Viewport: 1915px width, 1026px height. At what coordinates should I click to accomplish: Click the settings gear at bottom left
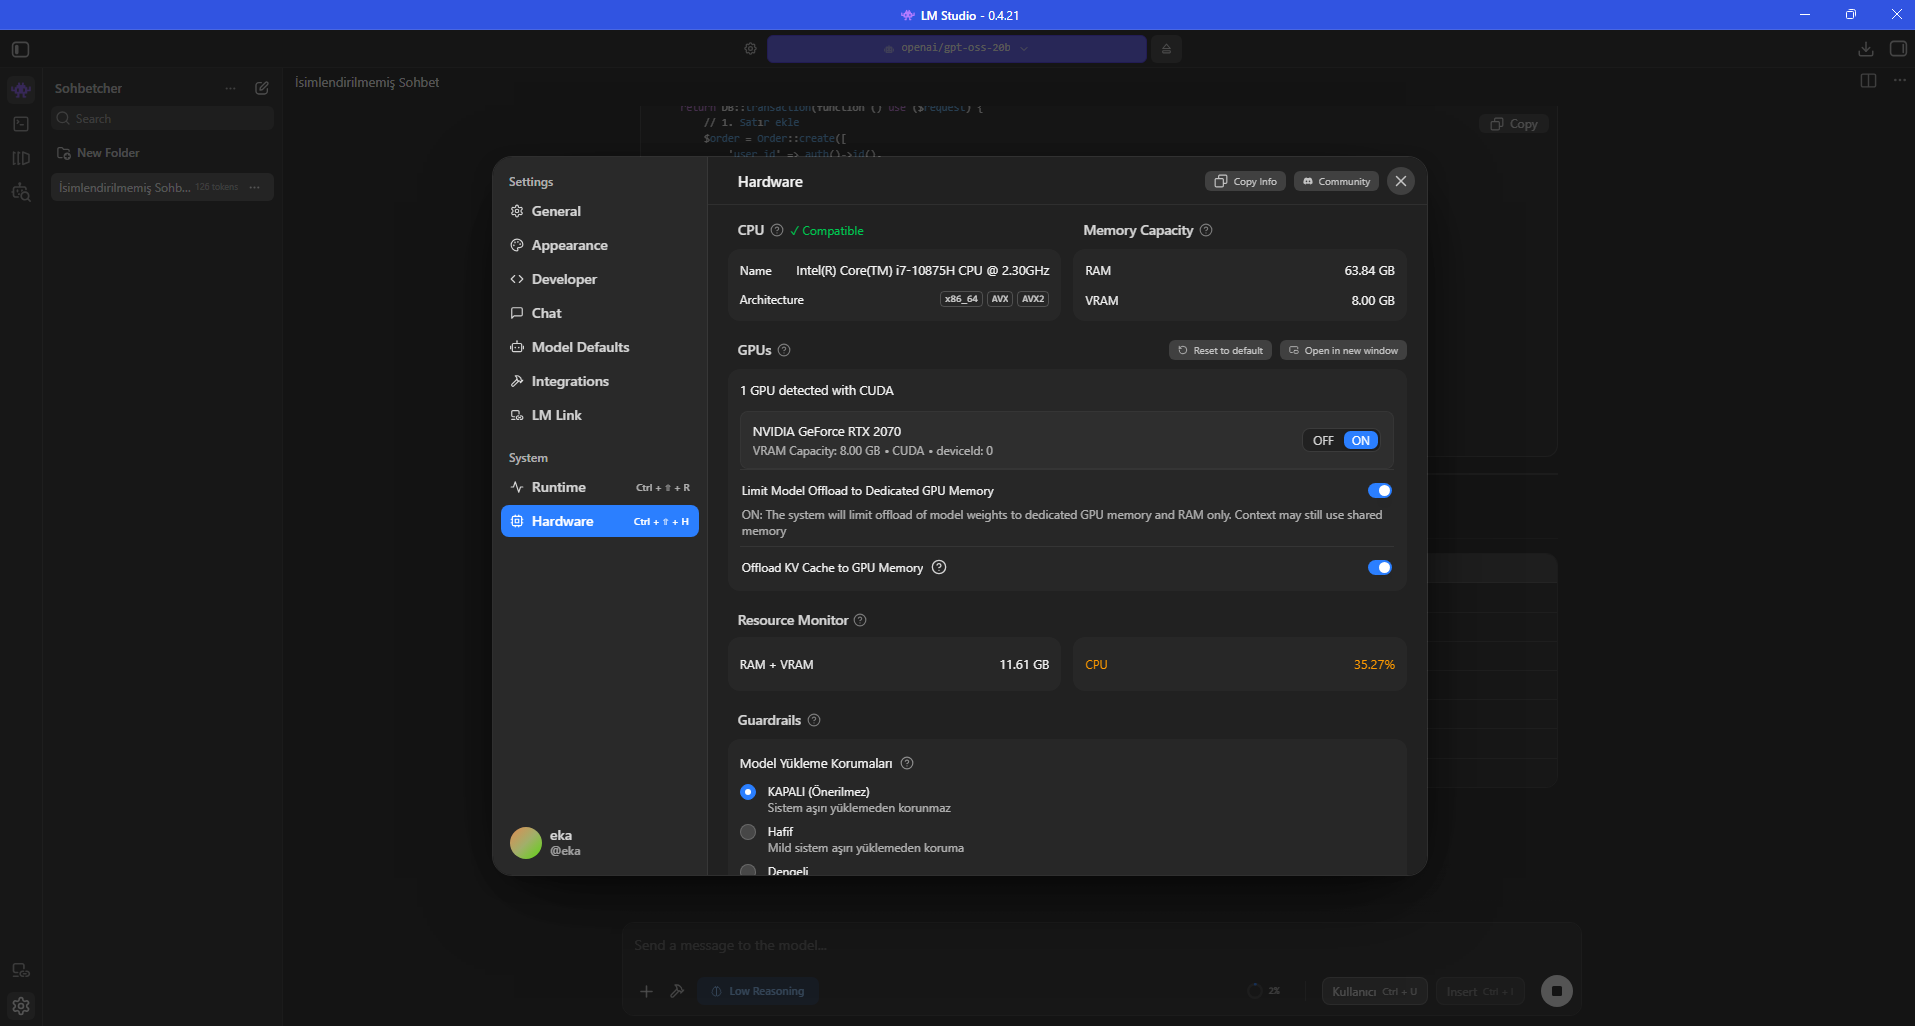point(21,1006)
